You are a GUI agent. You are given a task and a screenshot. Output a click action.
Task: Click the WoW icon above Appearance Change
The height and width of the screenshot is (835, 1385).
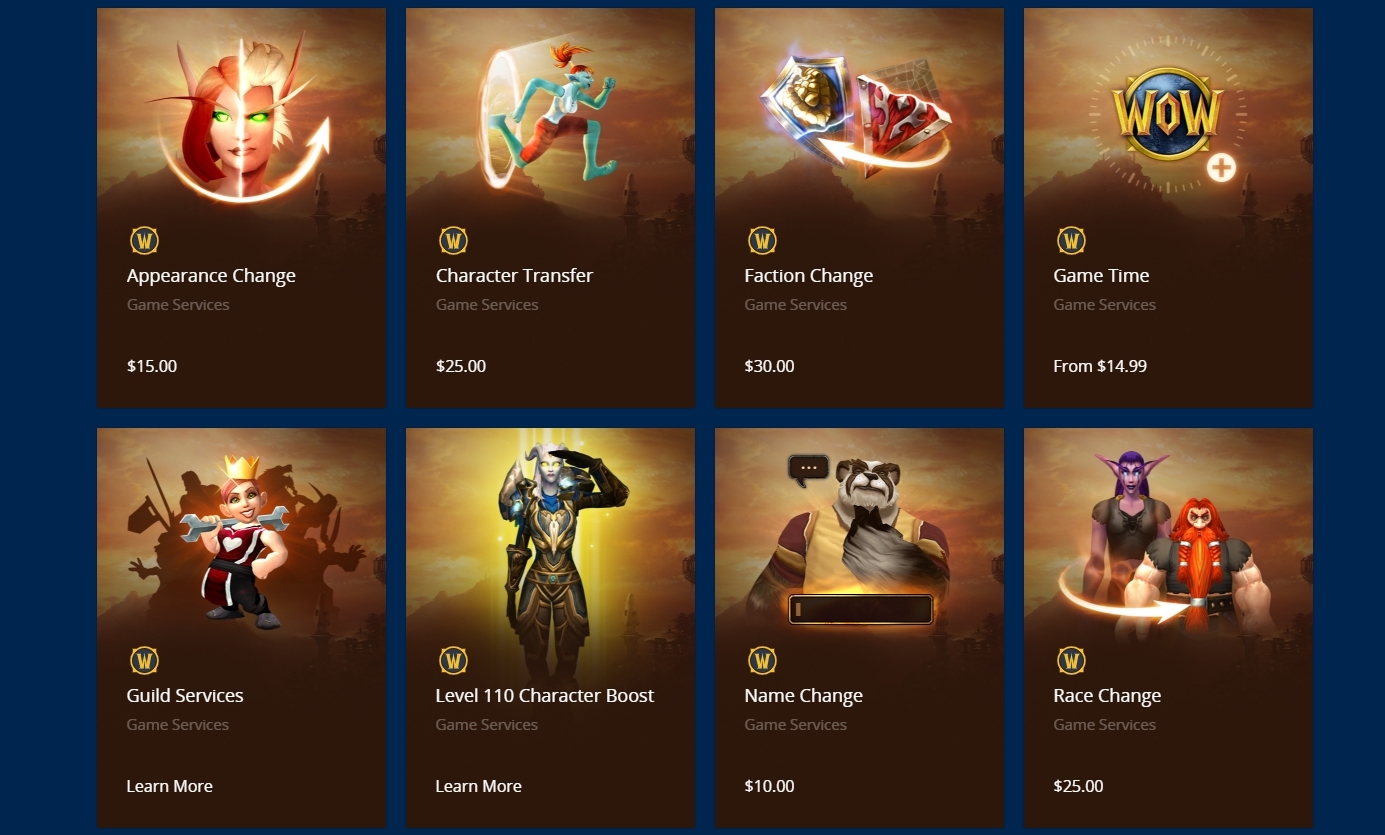pyautogui.click(x=145, y=241)
